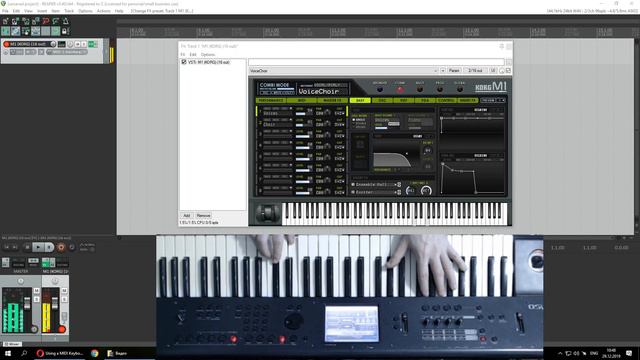Open the Insert menu in REAPER
The image size is (640, 360).
42,11
